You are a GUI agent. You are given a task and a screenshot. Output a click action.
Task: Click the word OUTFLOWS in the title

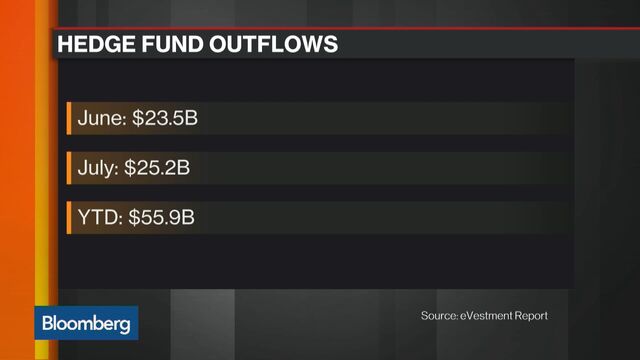click(x=274, y=44)
